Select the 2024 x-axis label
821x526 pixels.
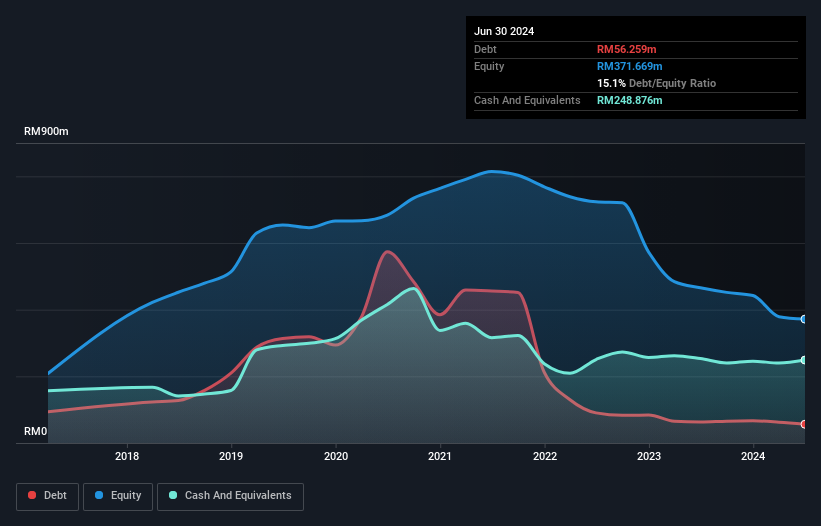coord(753,456)
